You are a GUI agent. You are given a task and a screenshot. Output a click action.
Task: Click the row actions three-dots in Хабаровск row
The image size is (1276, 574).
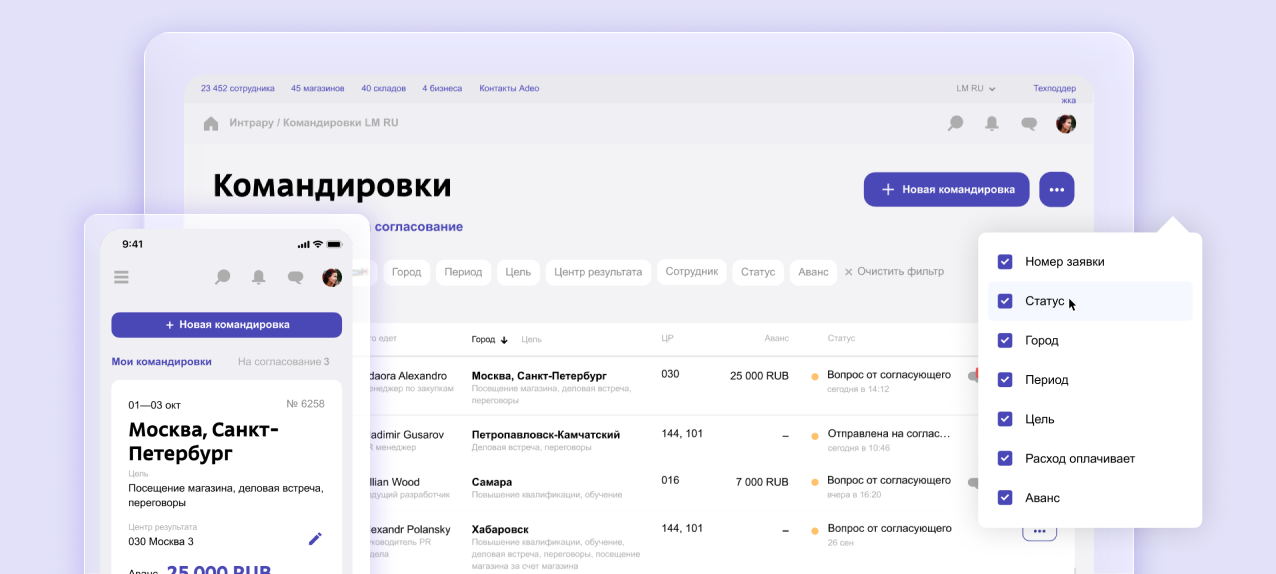pos(1039,532)
